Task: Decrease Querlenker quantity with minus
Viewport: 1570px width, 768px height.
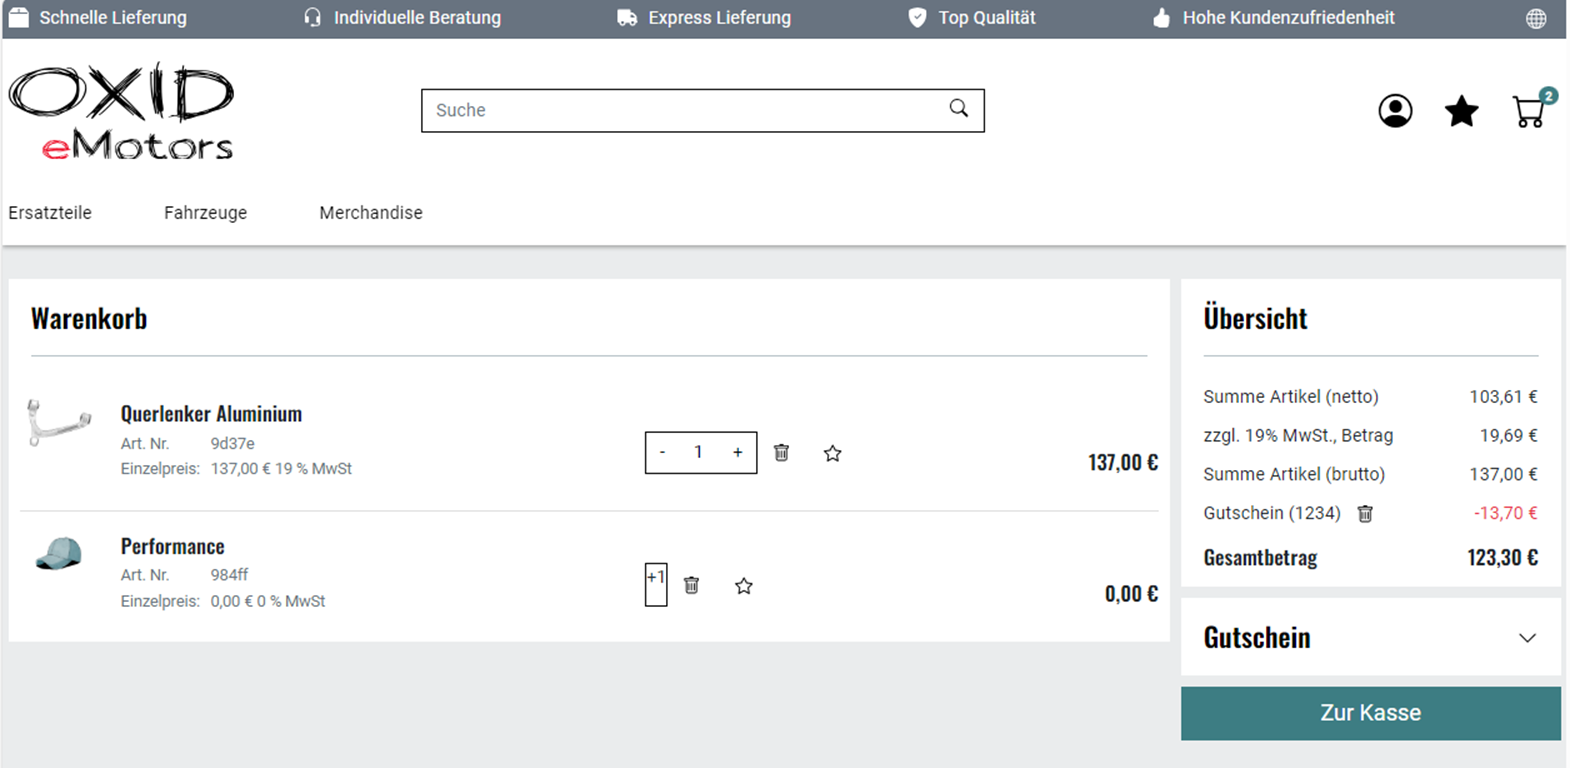Action: click(662, 453)
